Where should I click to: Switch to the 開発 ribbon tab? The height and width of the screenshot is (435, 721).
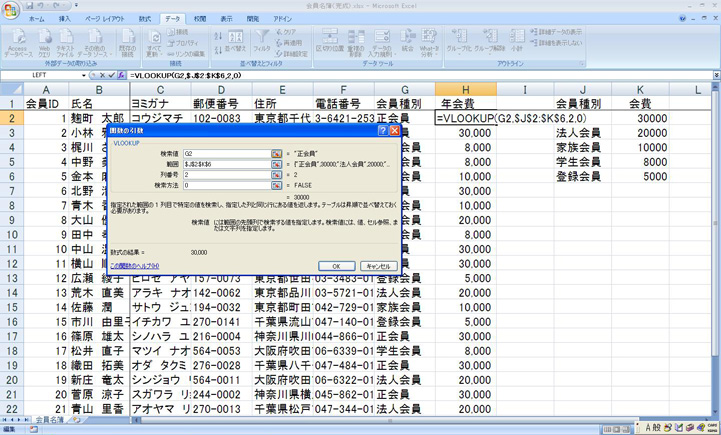pos(252,19)
